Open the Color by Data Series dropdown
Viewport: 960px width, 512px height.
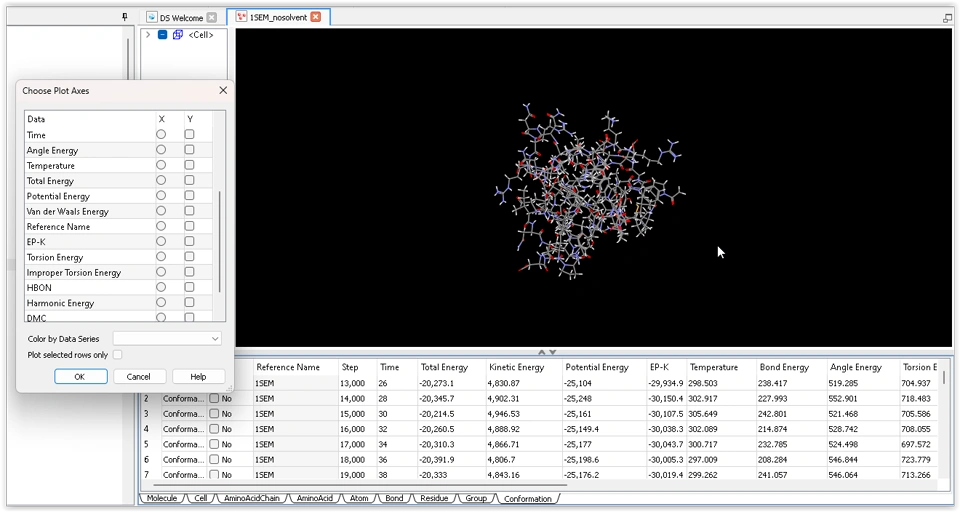pos(167,339)
